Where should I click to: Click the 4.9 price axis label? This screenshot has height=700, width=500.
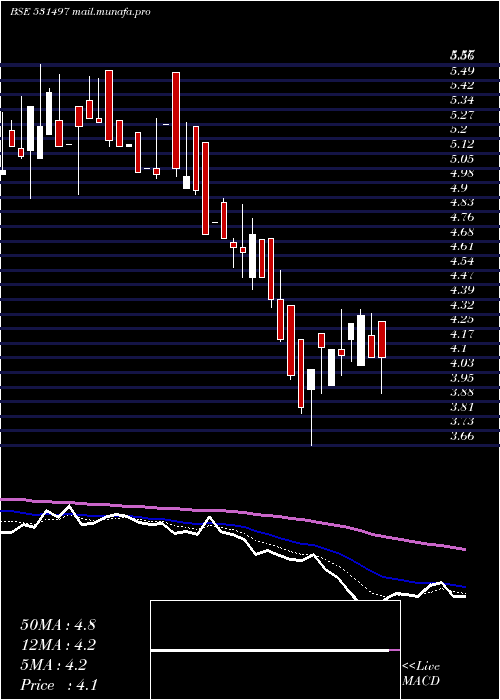[459, 188]
